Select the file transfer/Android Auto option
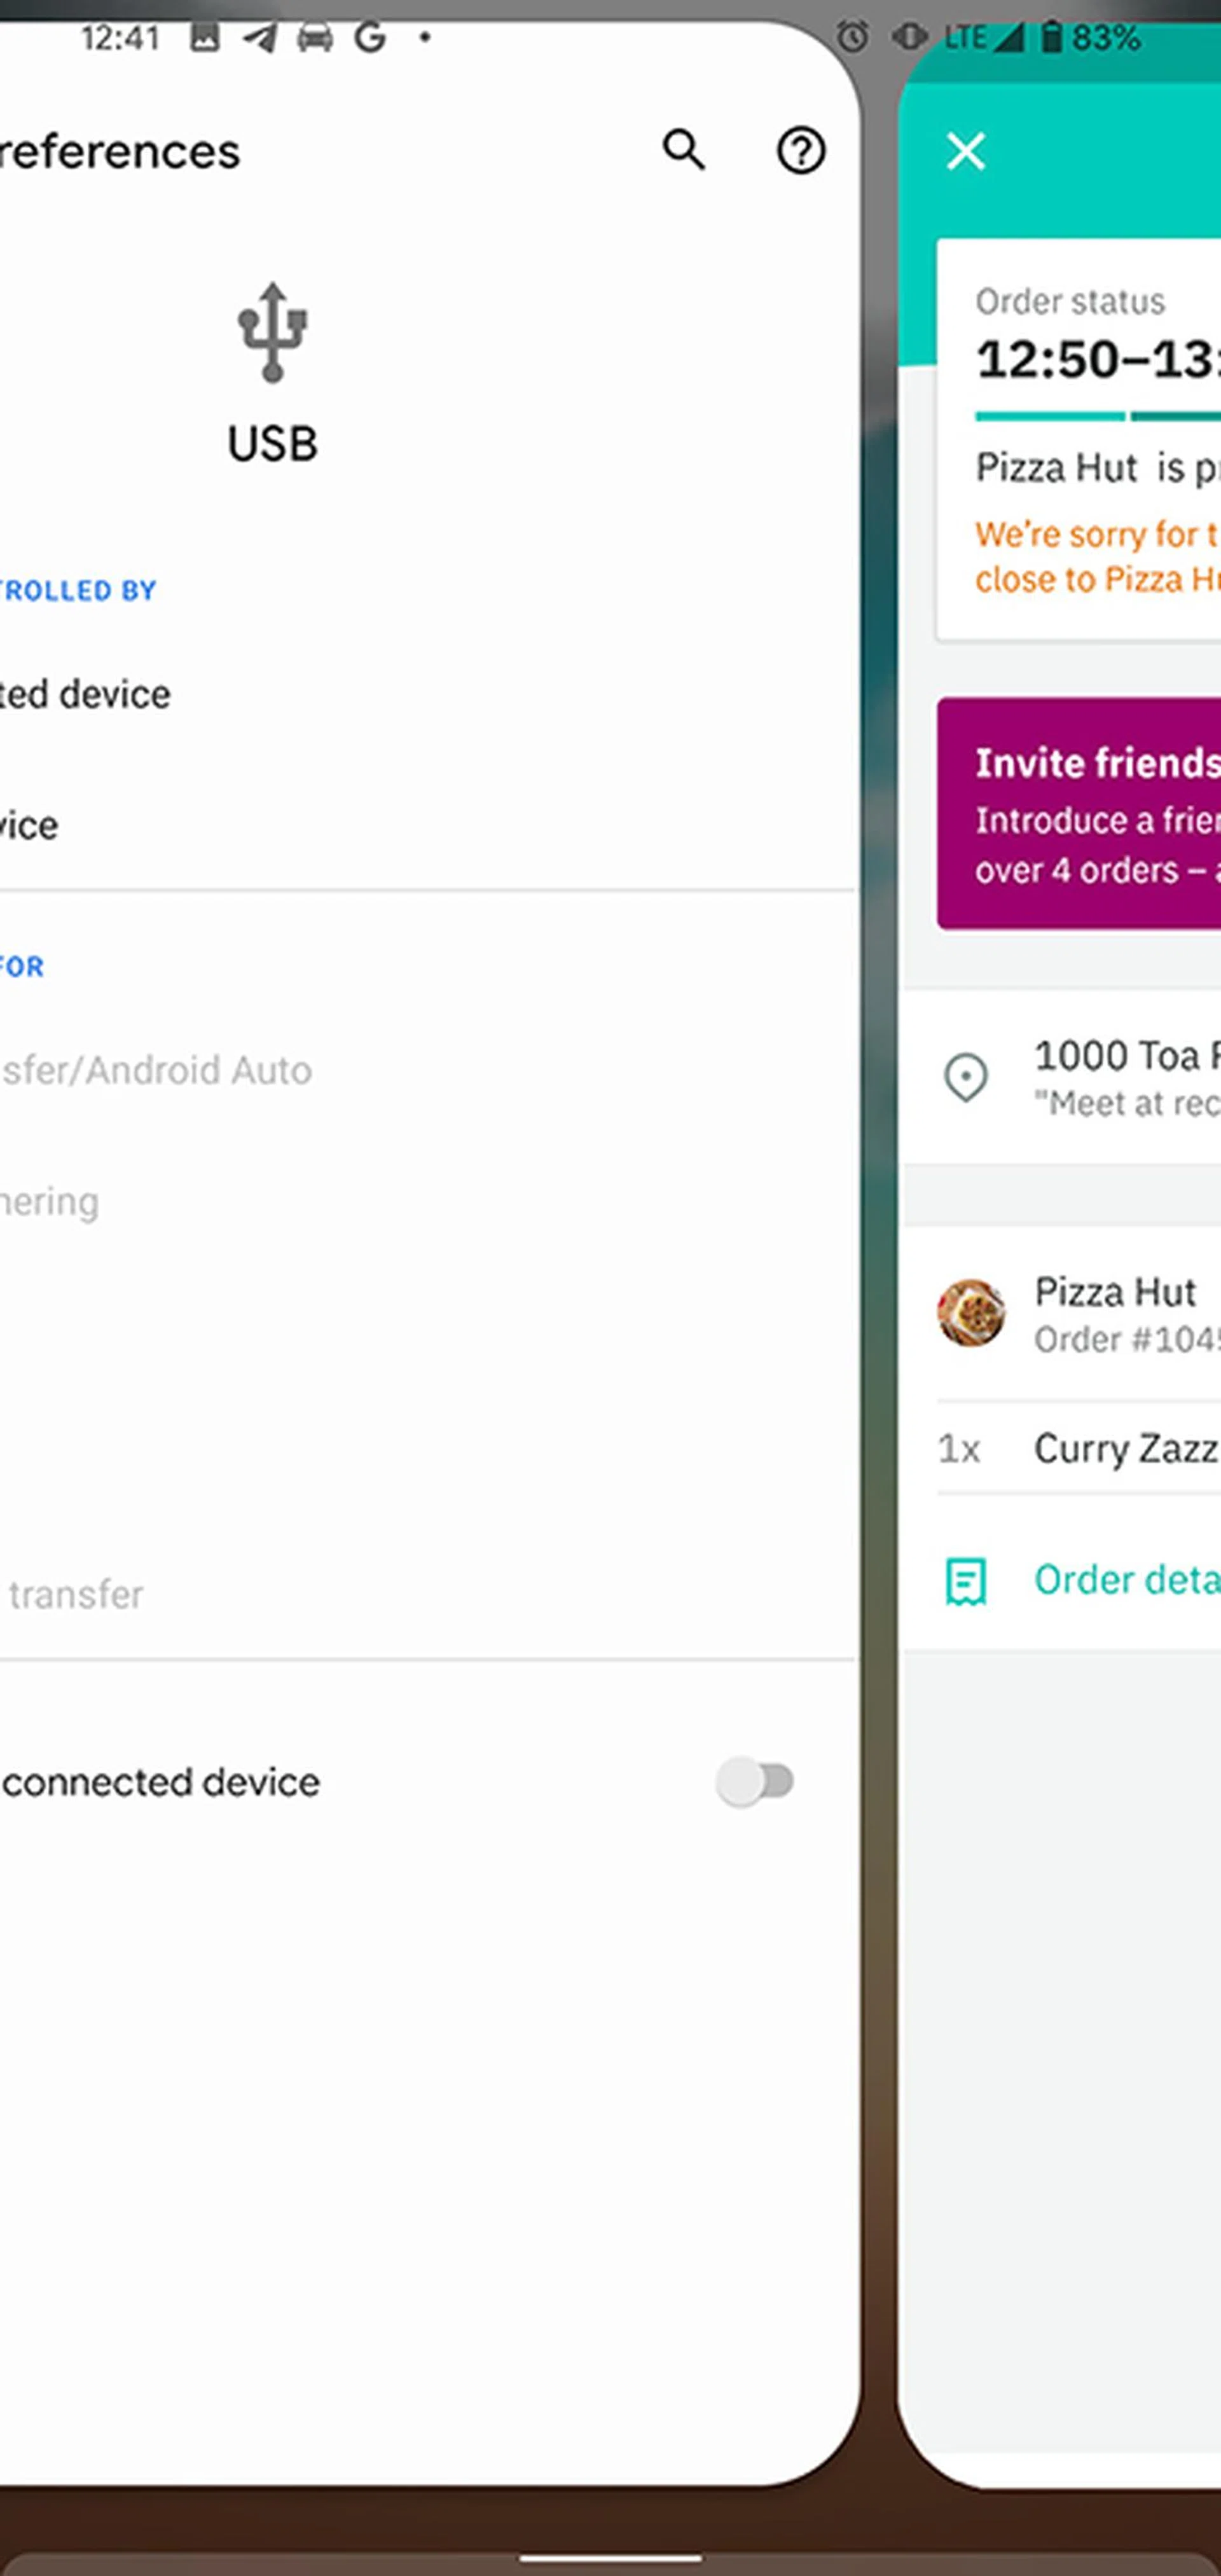 click(157, 1070)
